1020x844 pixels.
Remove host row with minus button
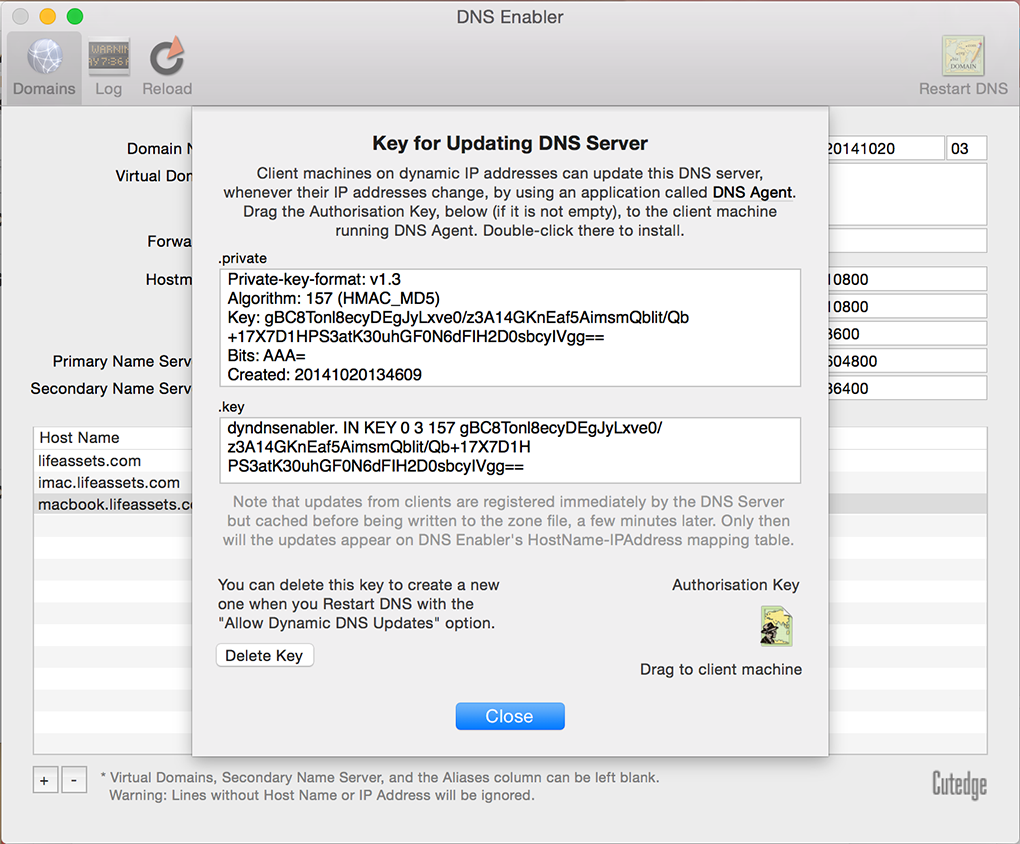pyautogui.click(x=74, y=780)
